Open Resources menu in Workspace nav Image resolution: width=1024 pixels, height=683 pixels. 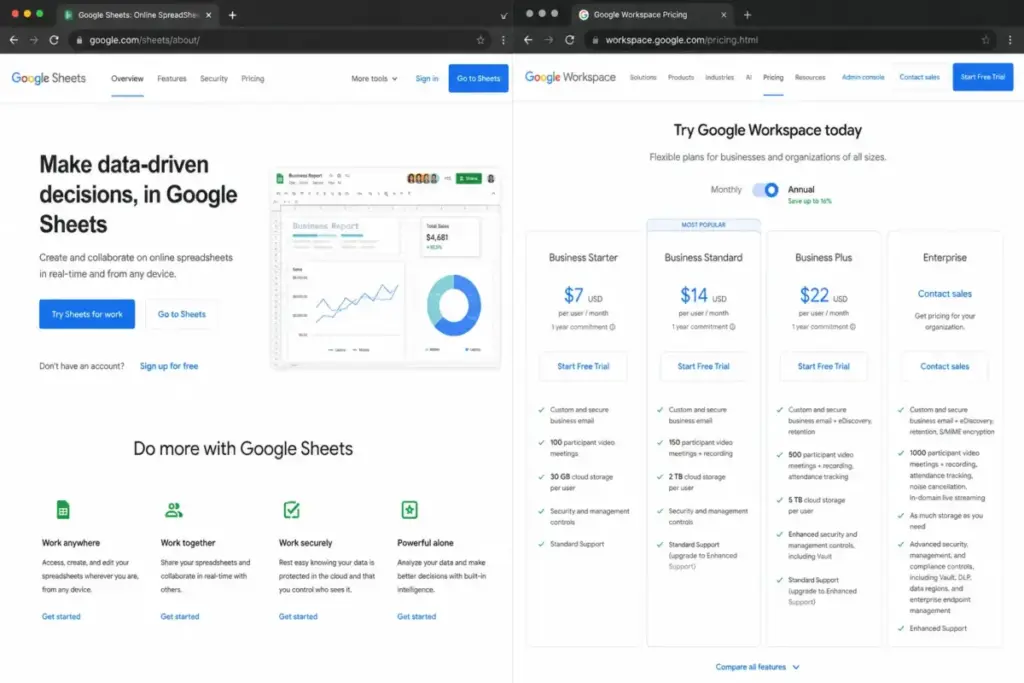(x=810, y=77)
